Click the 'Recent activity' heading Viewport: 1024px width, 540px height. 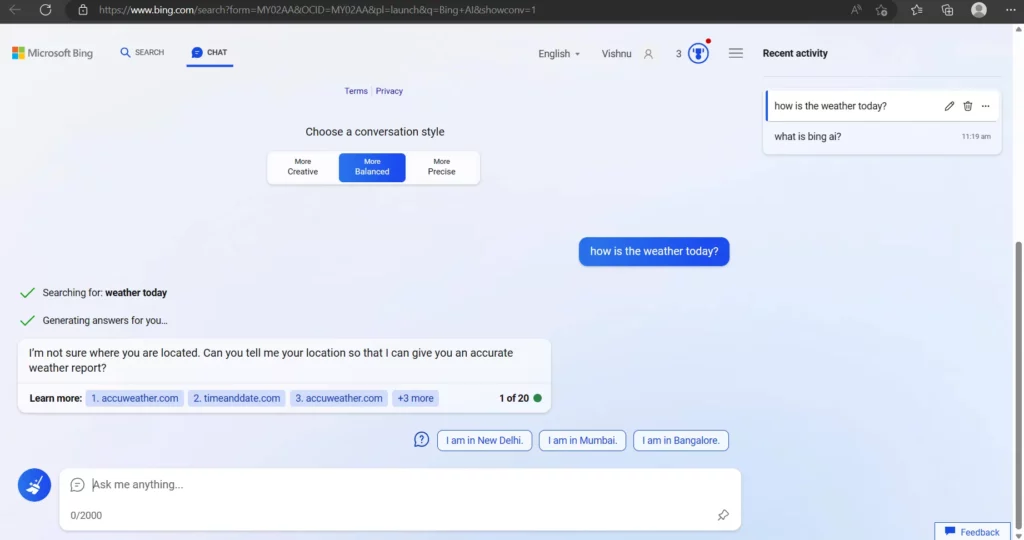[x=795, y=54]
